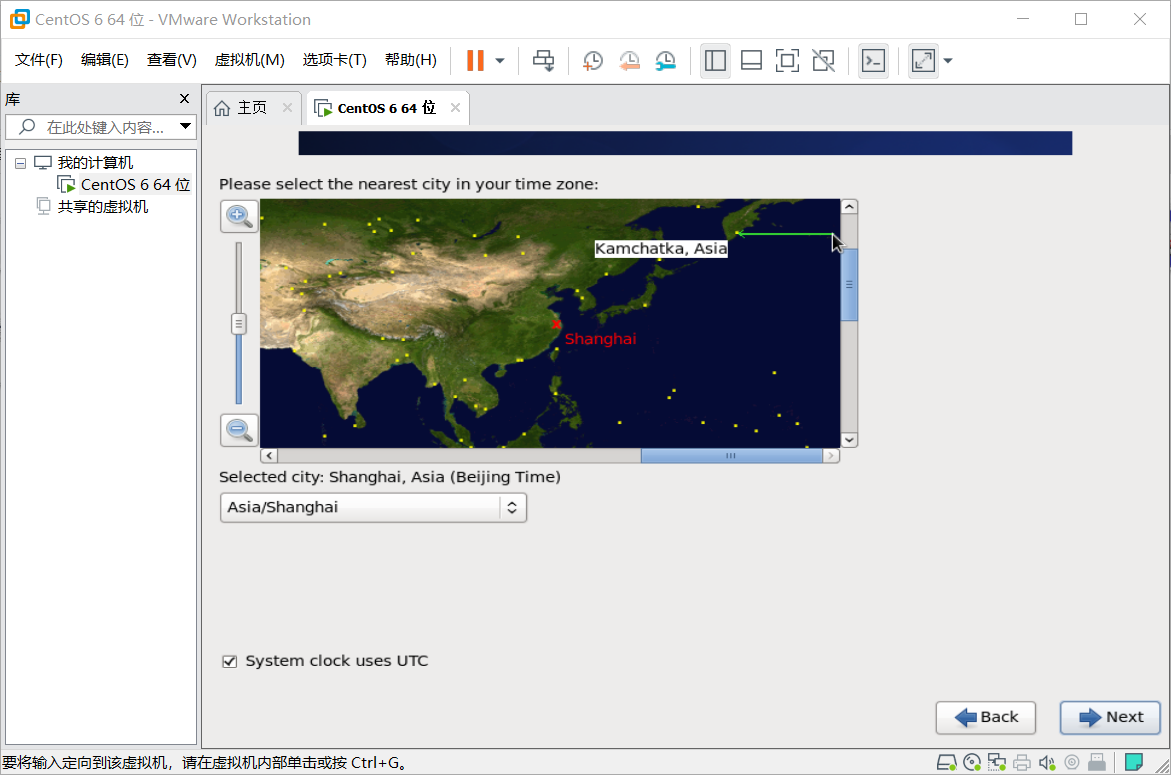
Task: Select 我的计算机 in the library tree
Action: point(96,163)
